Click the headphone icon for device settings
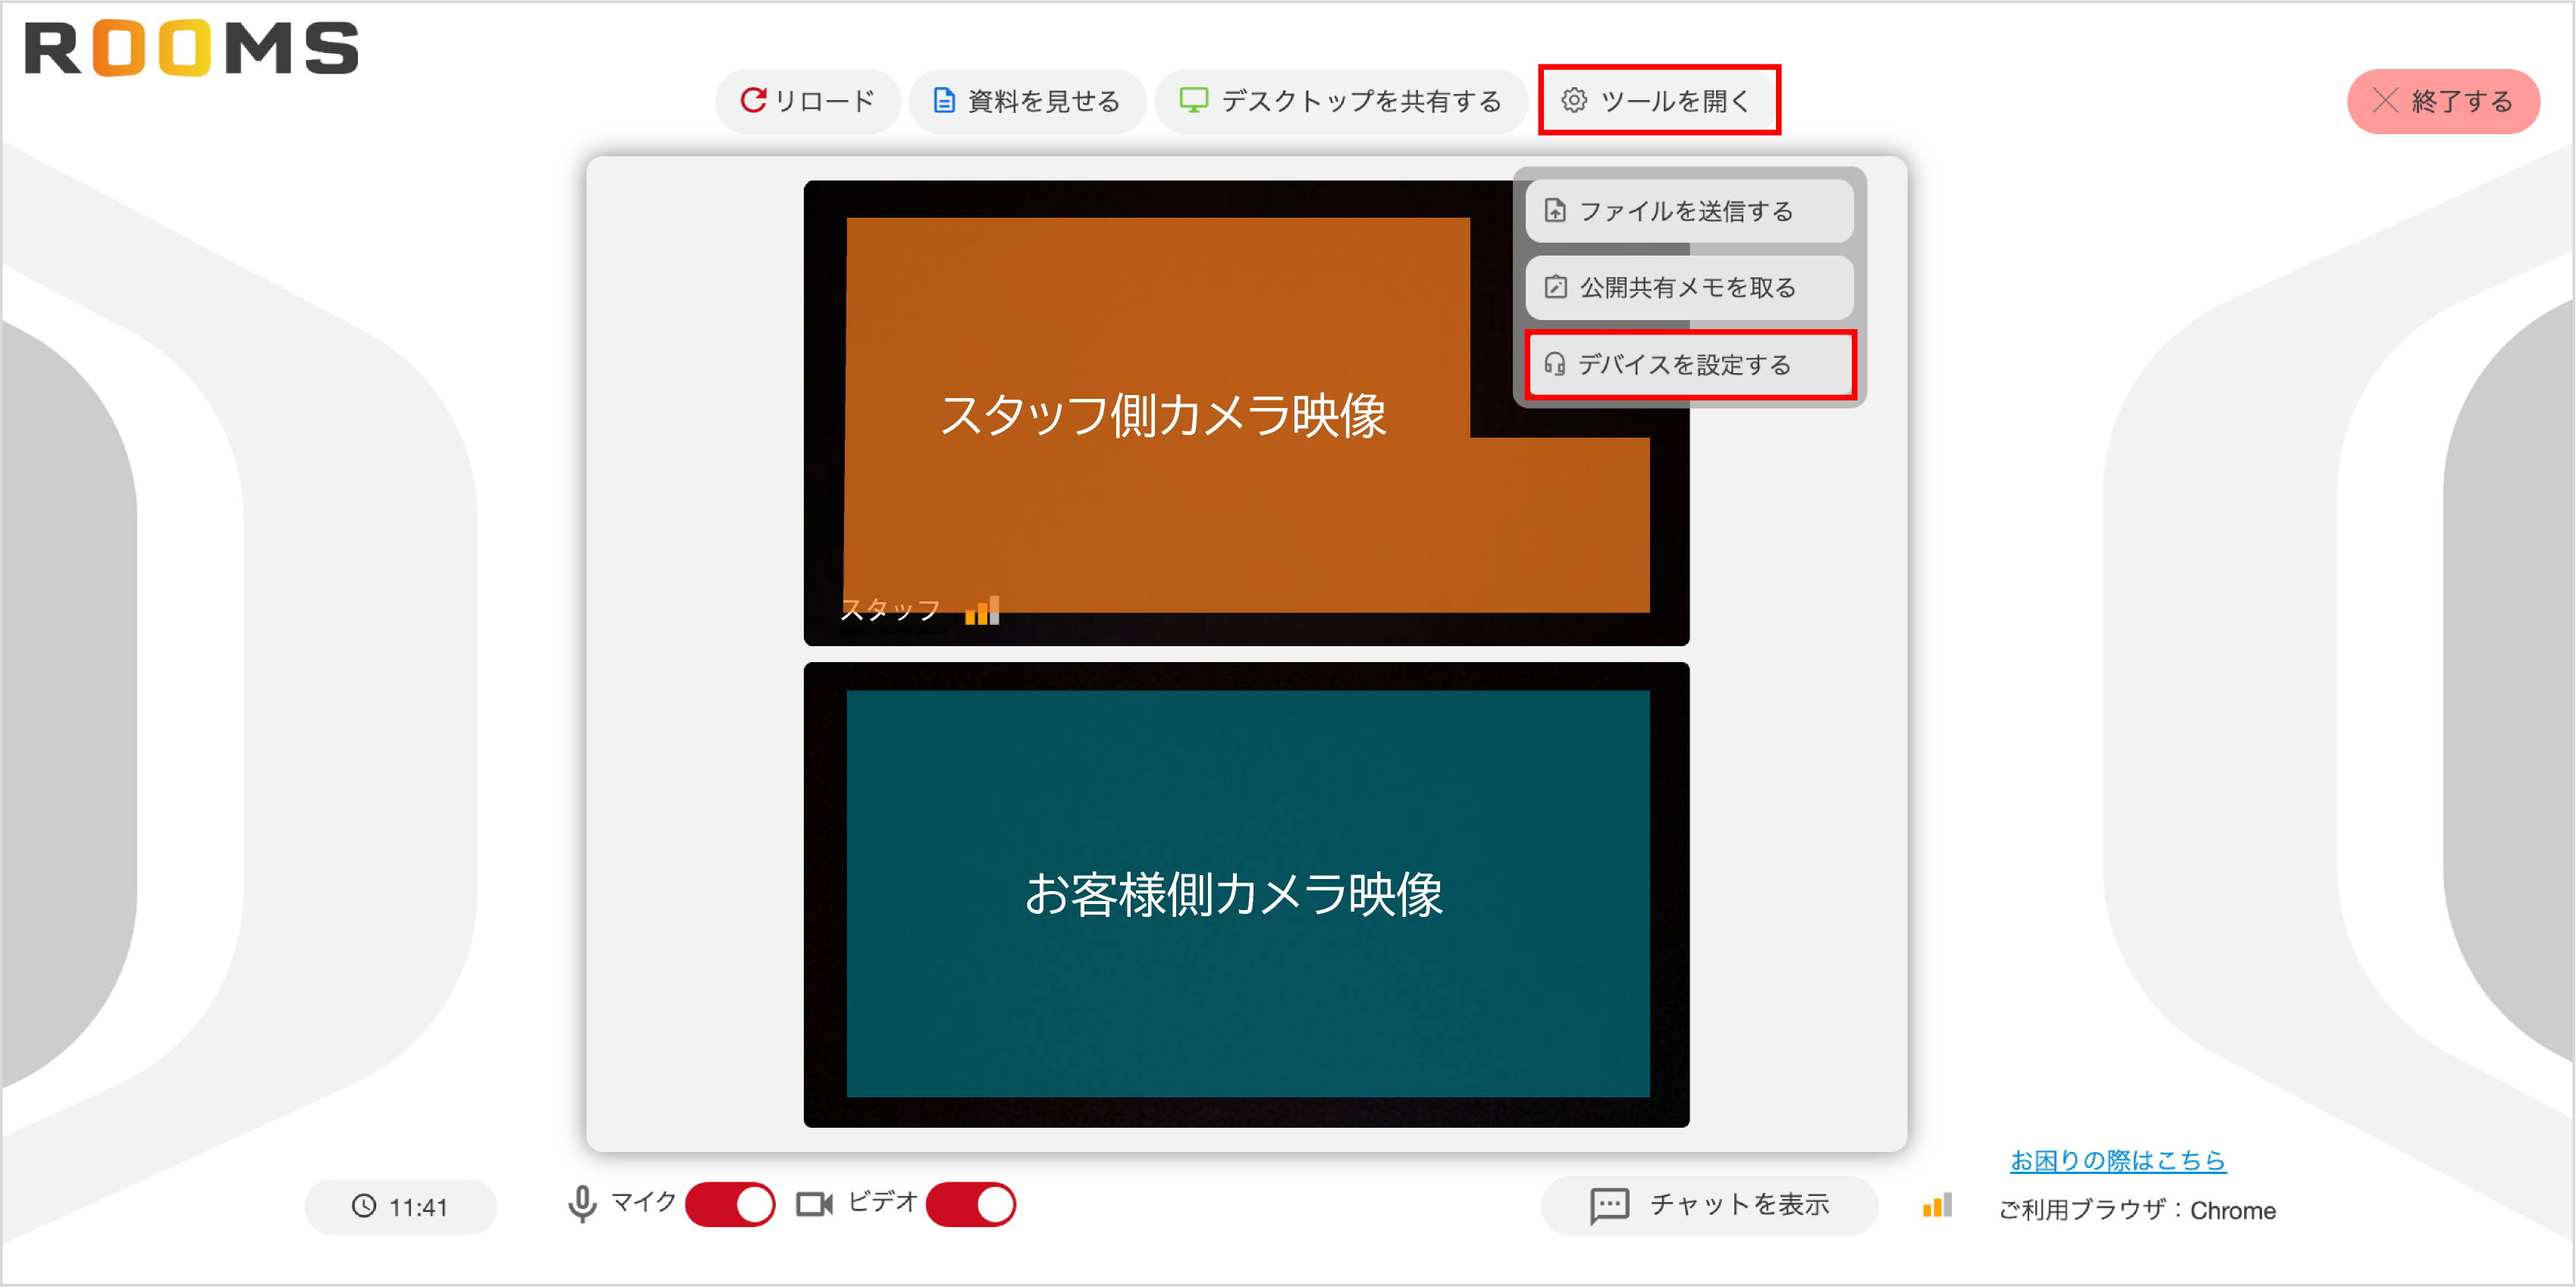Image resolution: width=2576 pixels, height=1287 pixels. 1554,365
